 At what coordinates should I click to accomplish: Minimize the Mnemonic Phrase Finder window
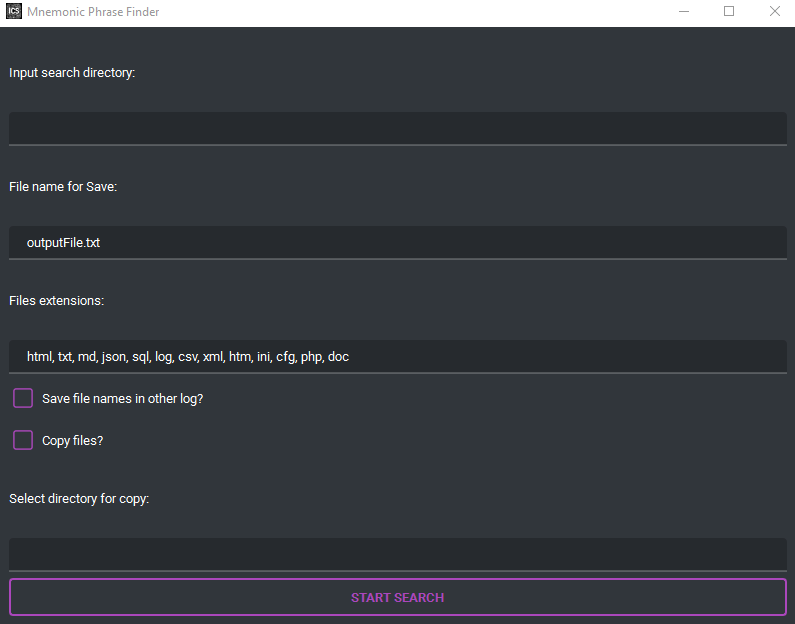pos(684,12)
